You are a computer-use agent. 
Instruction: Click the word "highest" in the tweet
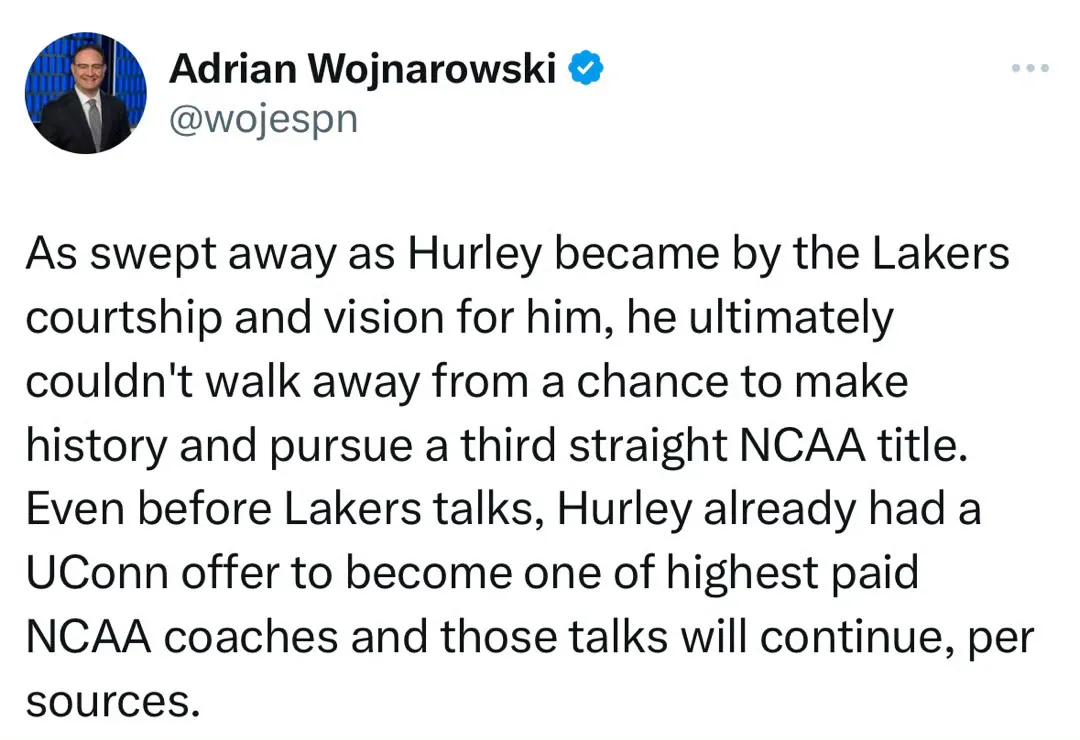(x=741, y=573)
